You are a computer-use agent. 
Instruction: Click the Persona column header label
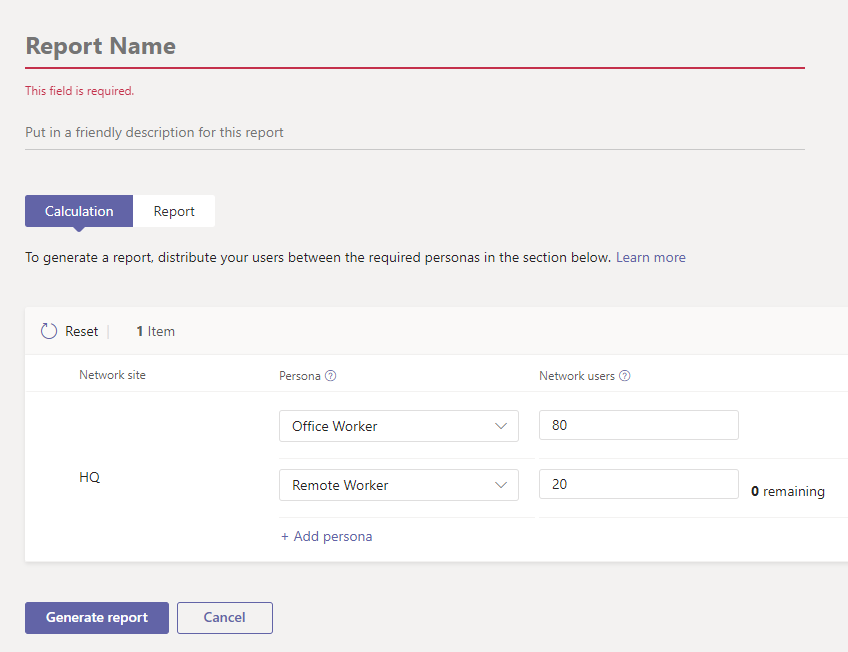click(x=299, y=376)
